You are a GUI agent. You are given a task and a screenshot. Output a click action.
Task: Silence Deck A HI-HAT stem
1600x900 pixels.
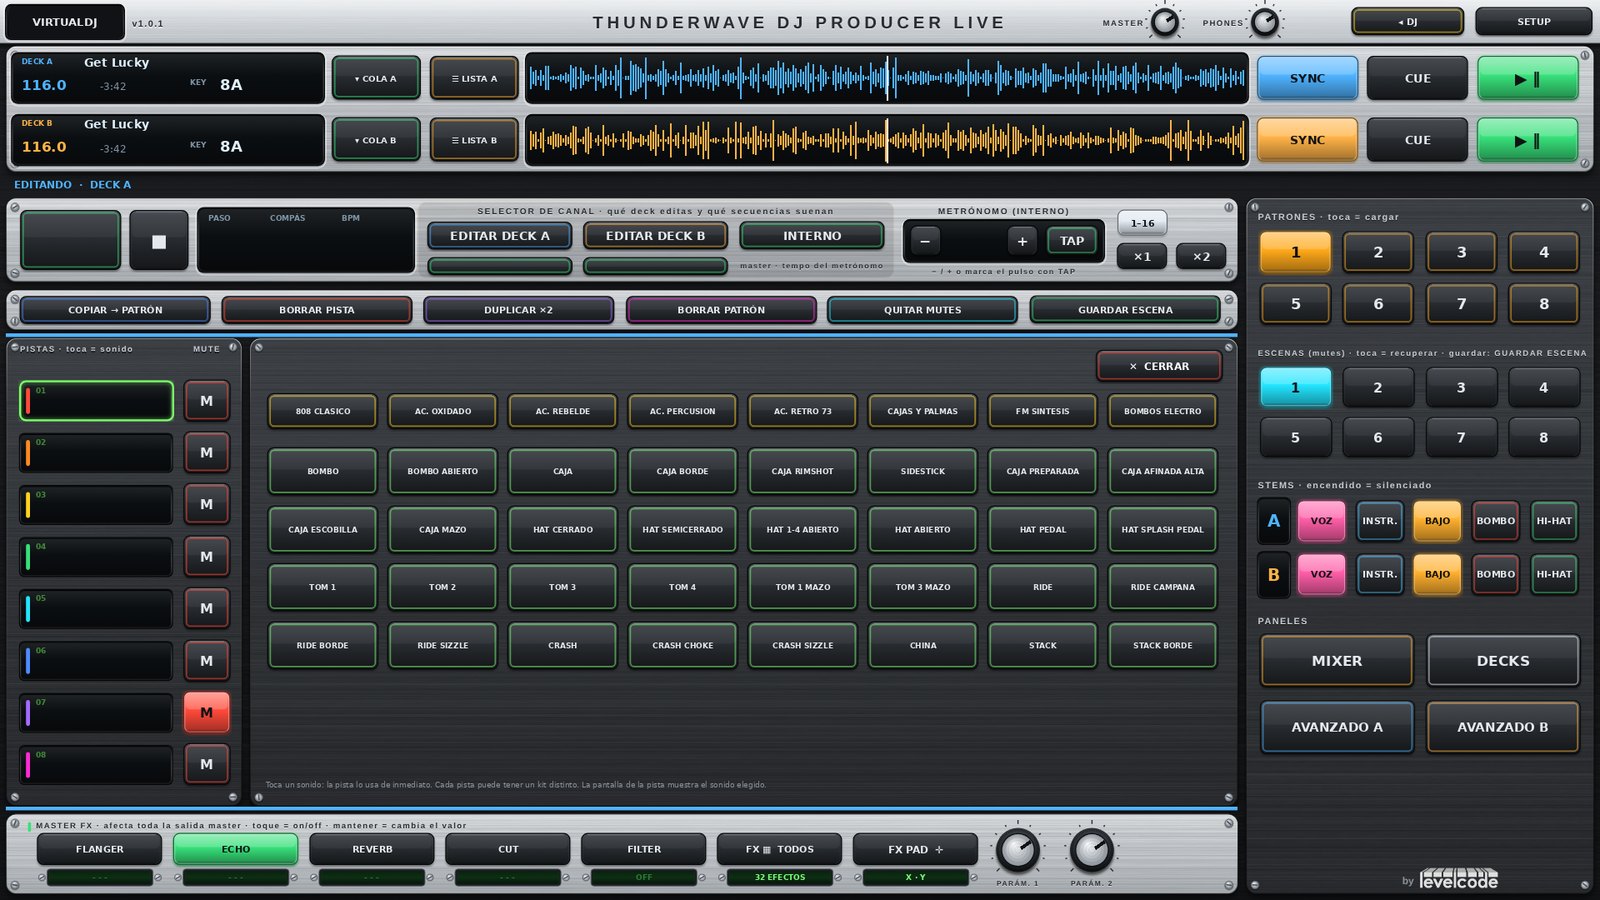click(1554, 520)
